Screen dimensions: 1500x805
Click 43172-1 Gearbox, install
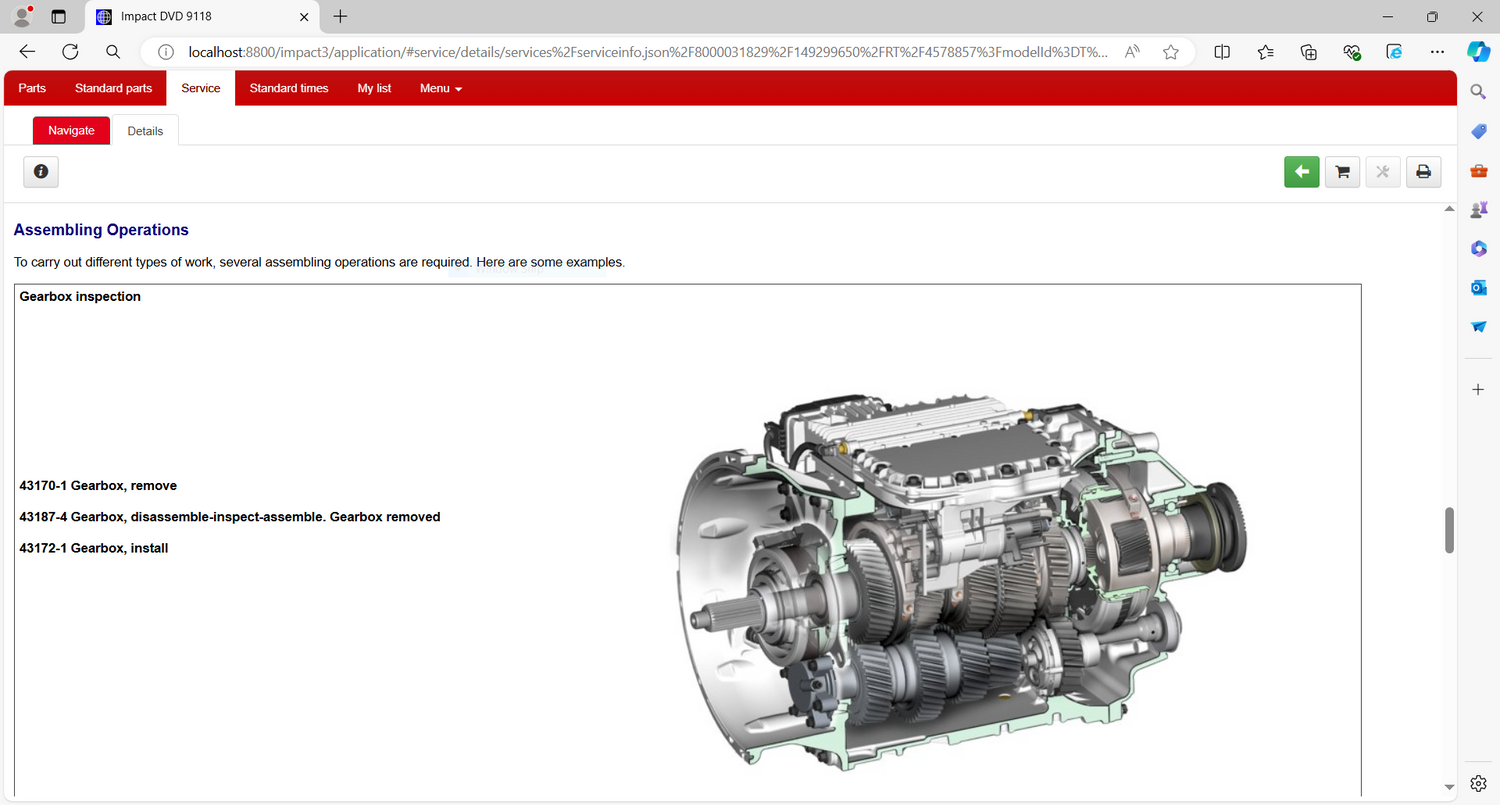(x=94, y=548)
